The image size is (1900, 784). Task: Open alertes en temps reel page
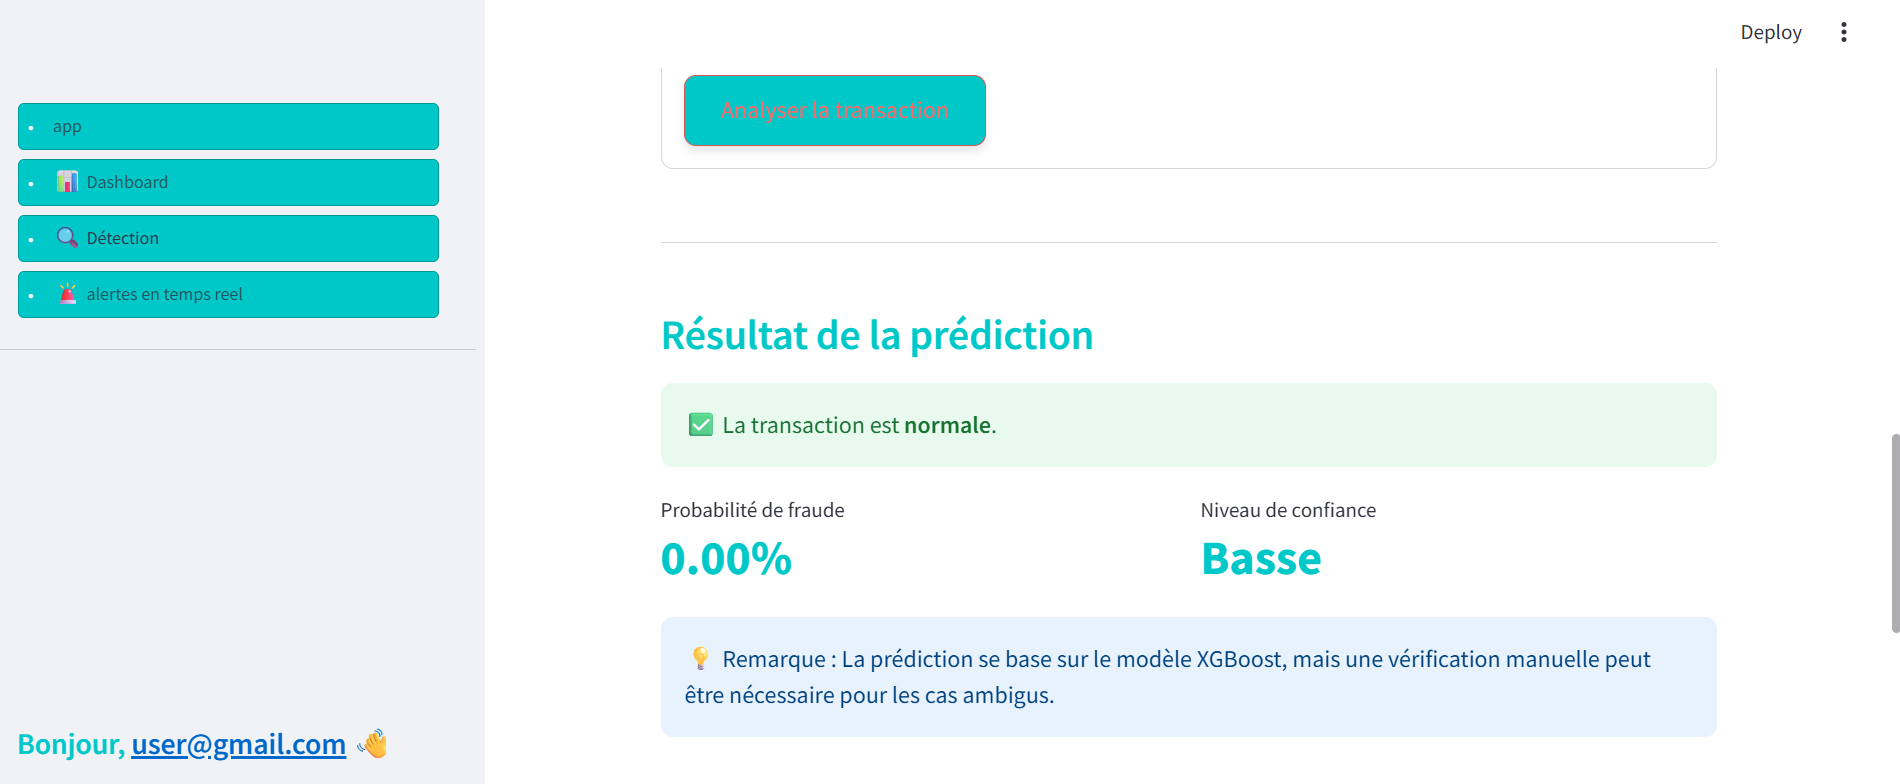click(228, 295)
